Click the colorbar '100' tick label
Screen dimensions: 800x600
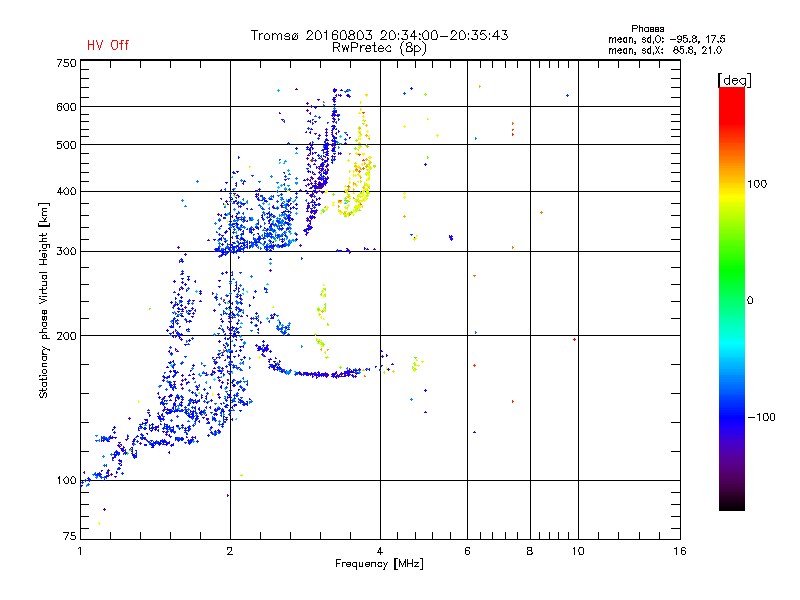(757, 184)
